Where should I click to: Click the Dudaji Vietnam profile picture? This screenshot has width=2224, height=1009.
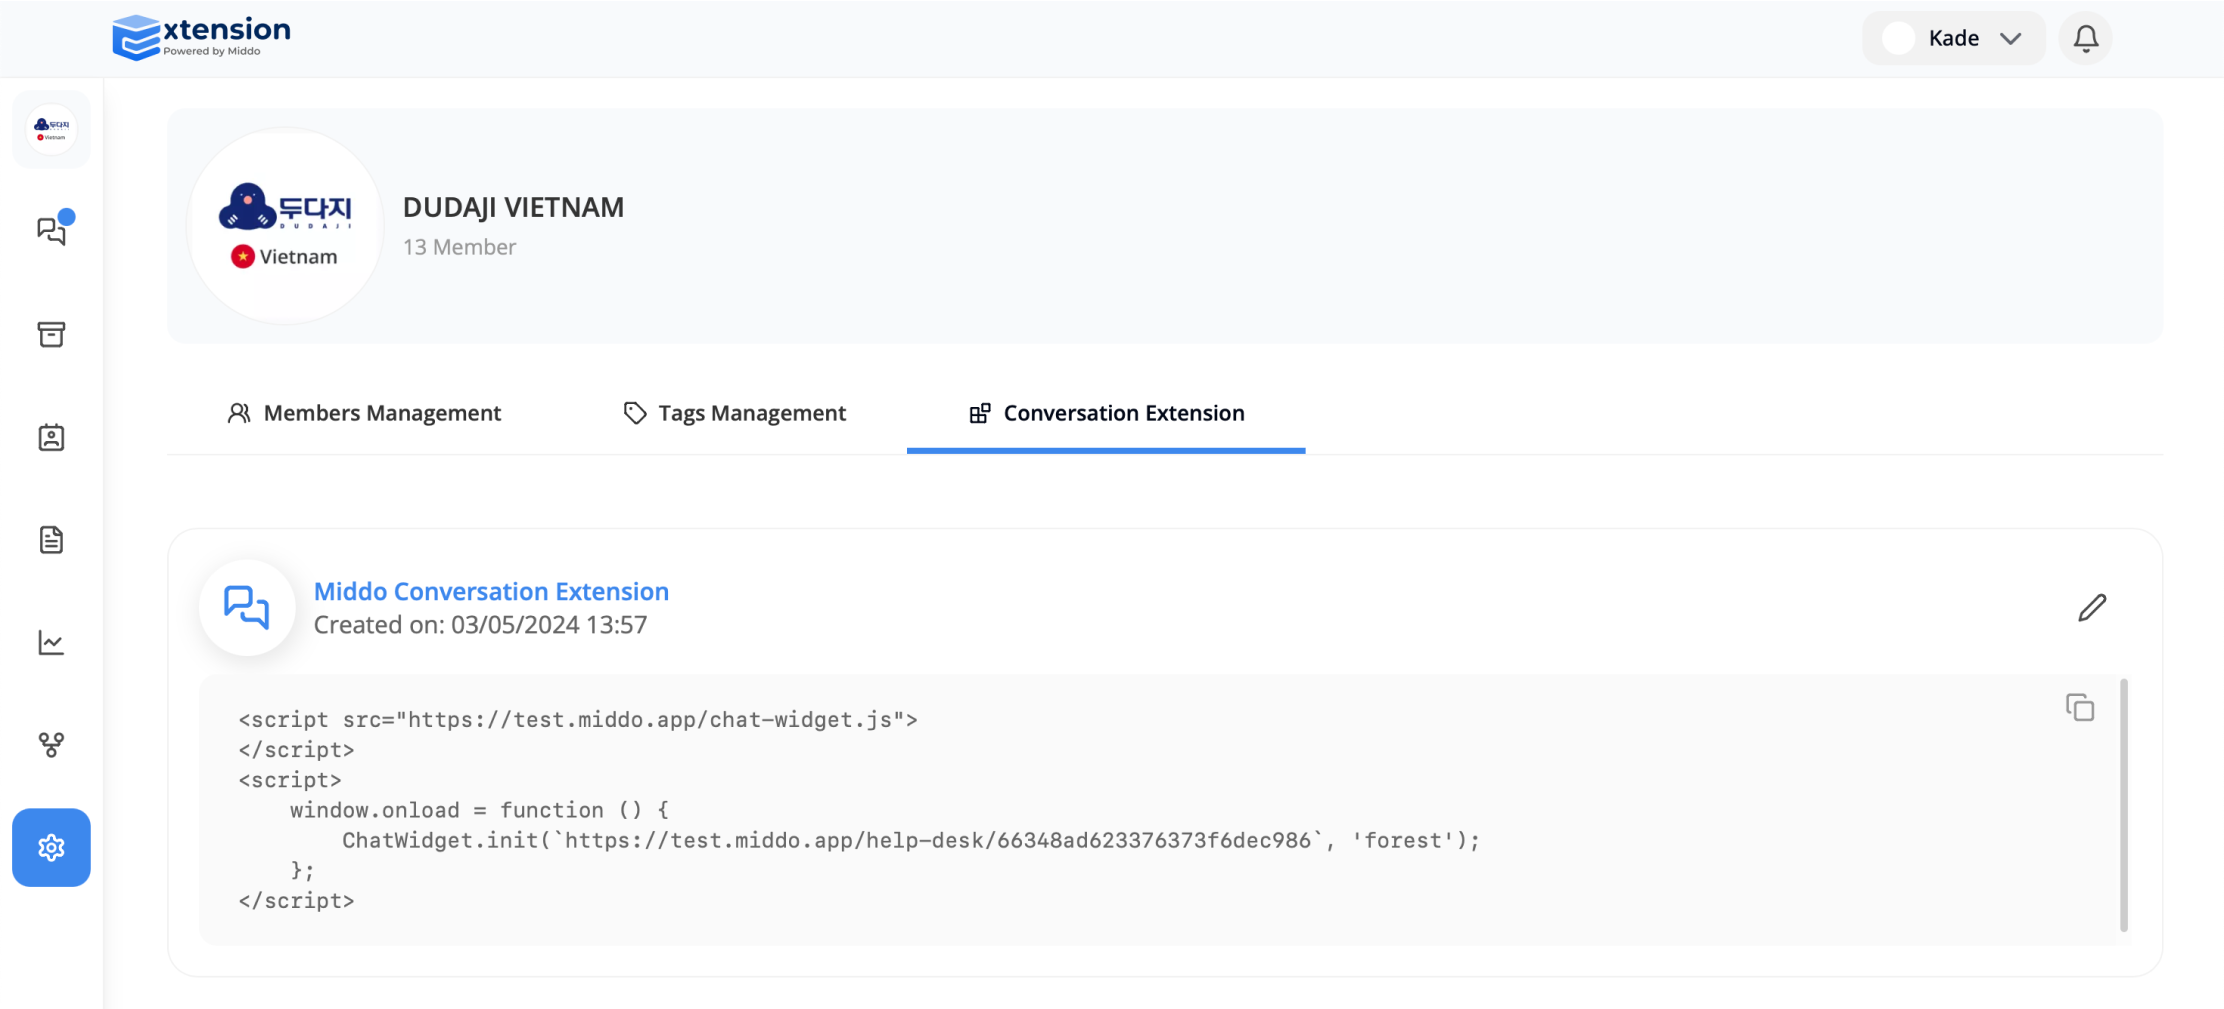tap(285, 226)
